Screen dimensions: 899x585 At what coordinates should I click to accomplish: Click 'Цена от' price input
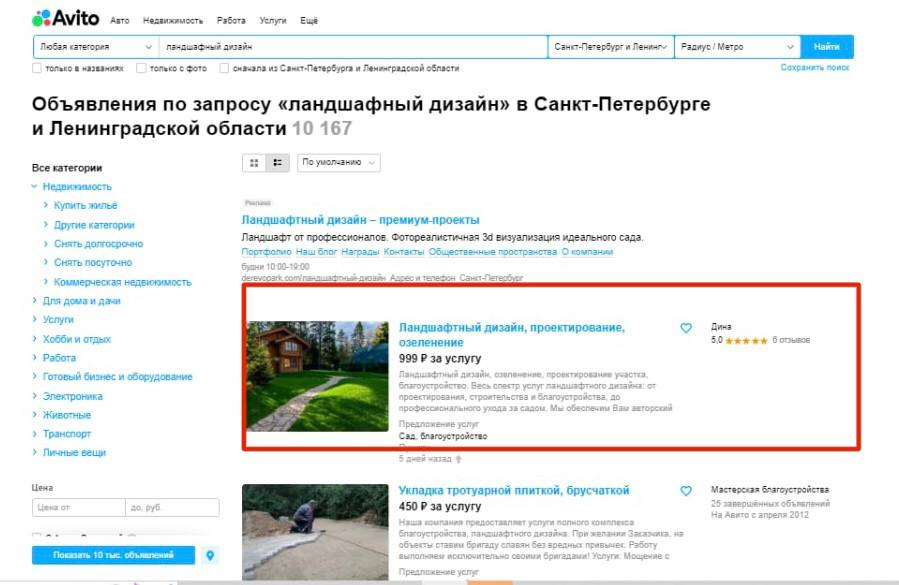point(79,508)
